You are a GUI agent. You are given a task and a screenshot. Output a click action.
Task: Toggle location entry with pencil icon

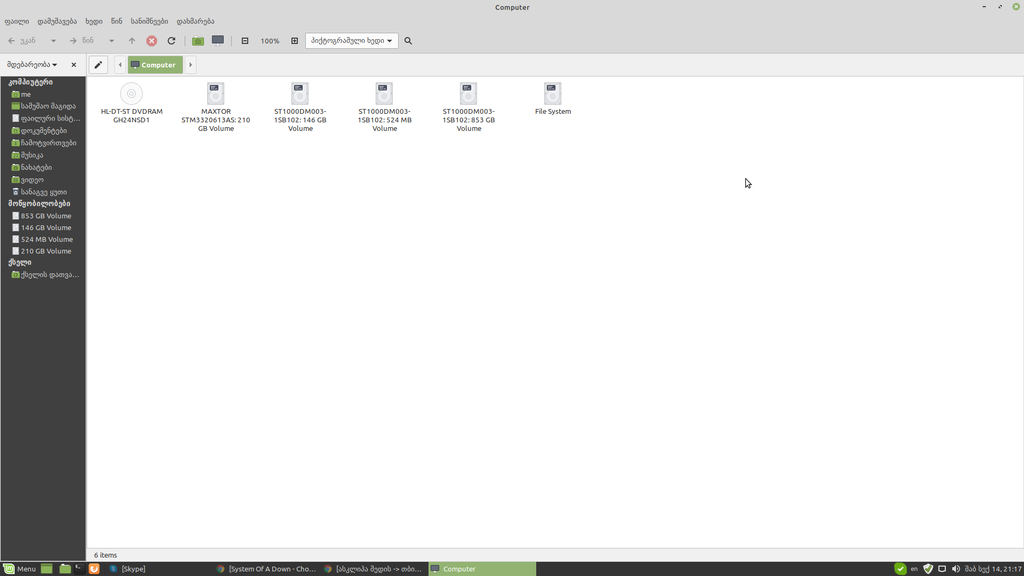(x=98, y=65)
